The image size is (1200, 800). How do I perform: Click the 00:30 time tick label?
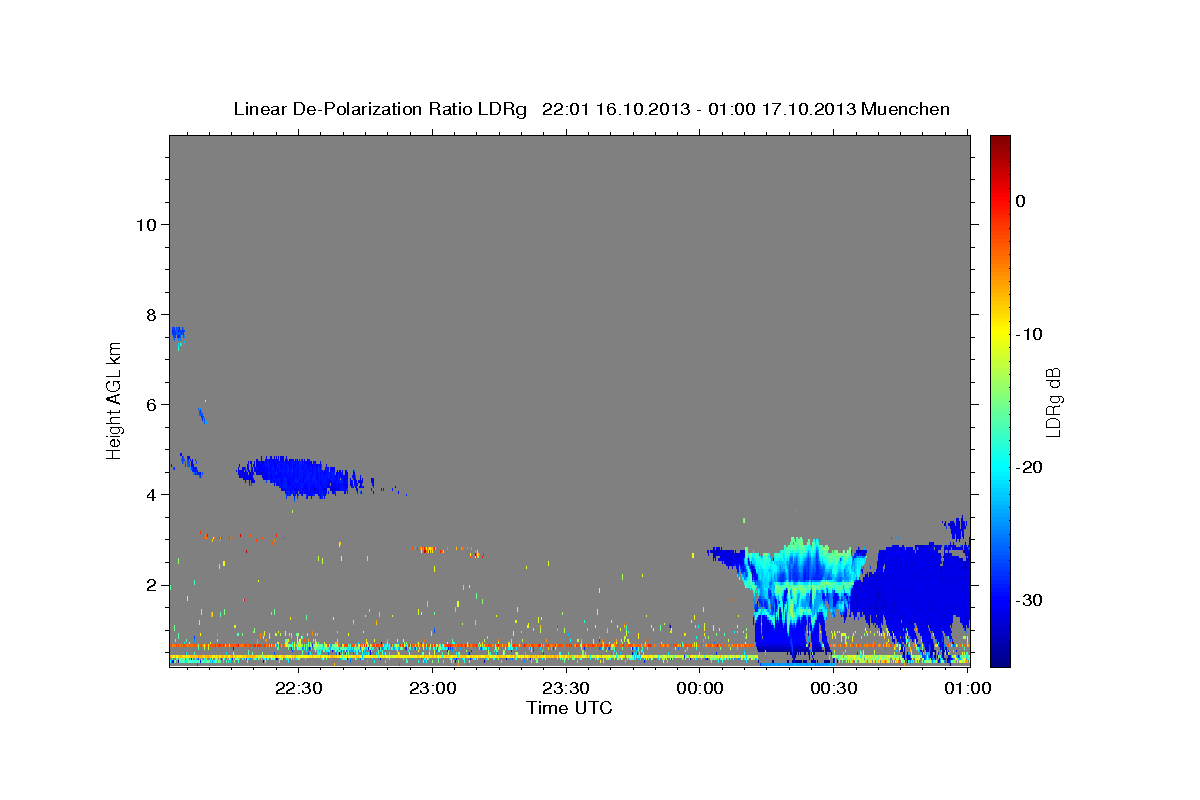pos(833,688)
